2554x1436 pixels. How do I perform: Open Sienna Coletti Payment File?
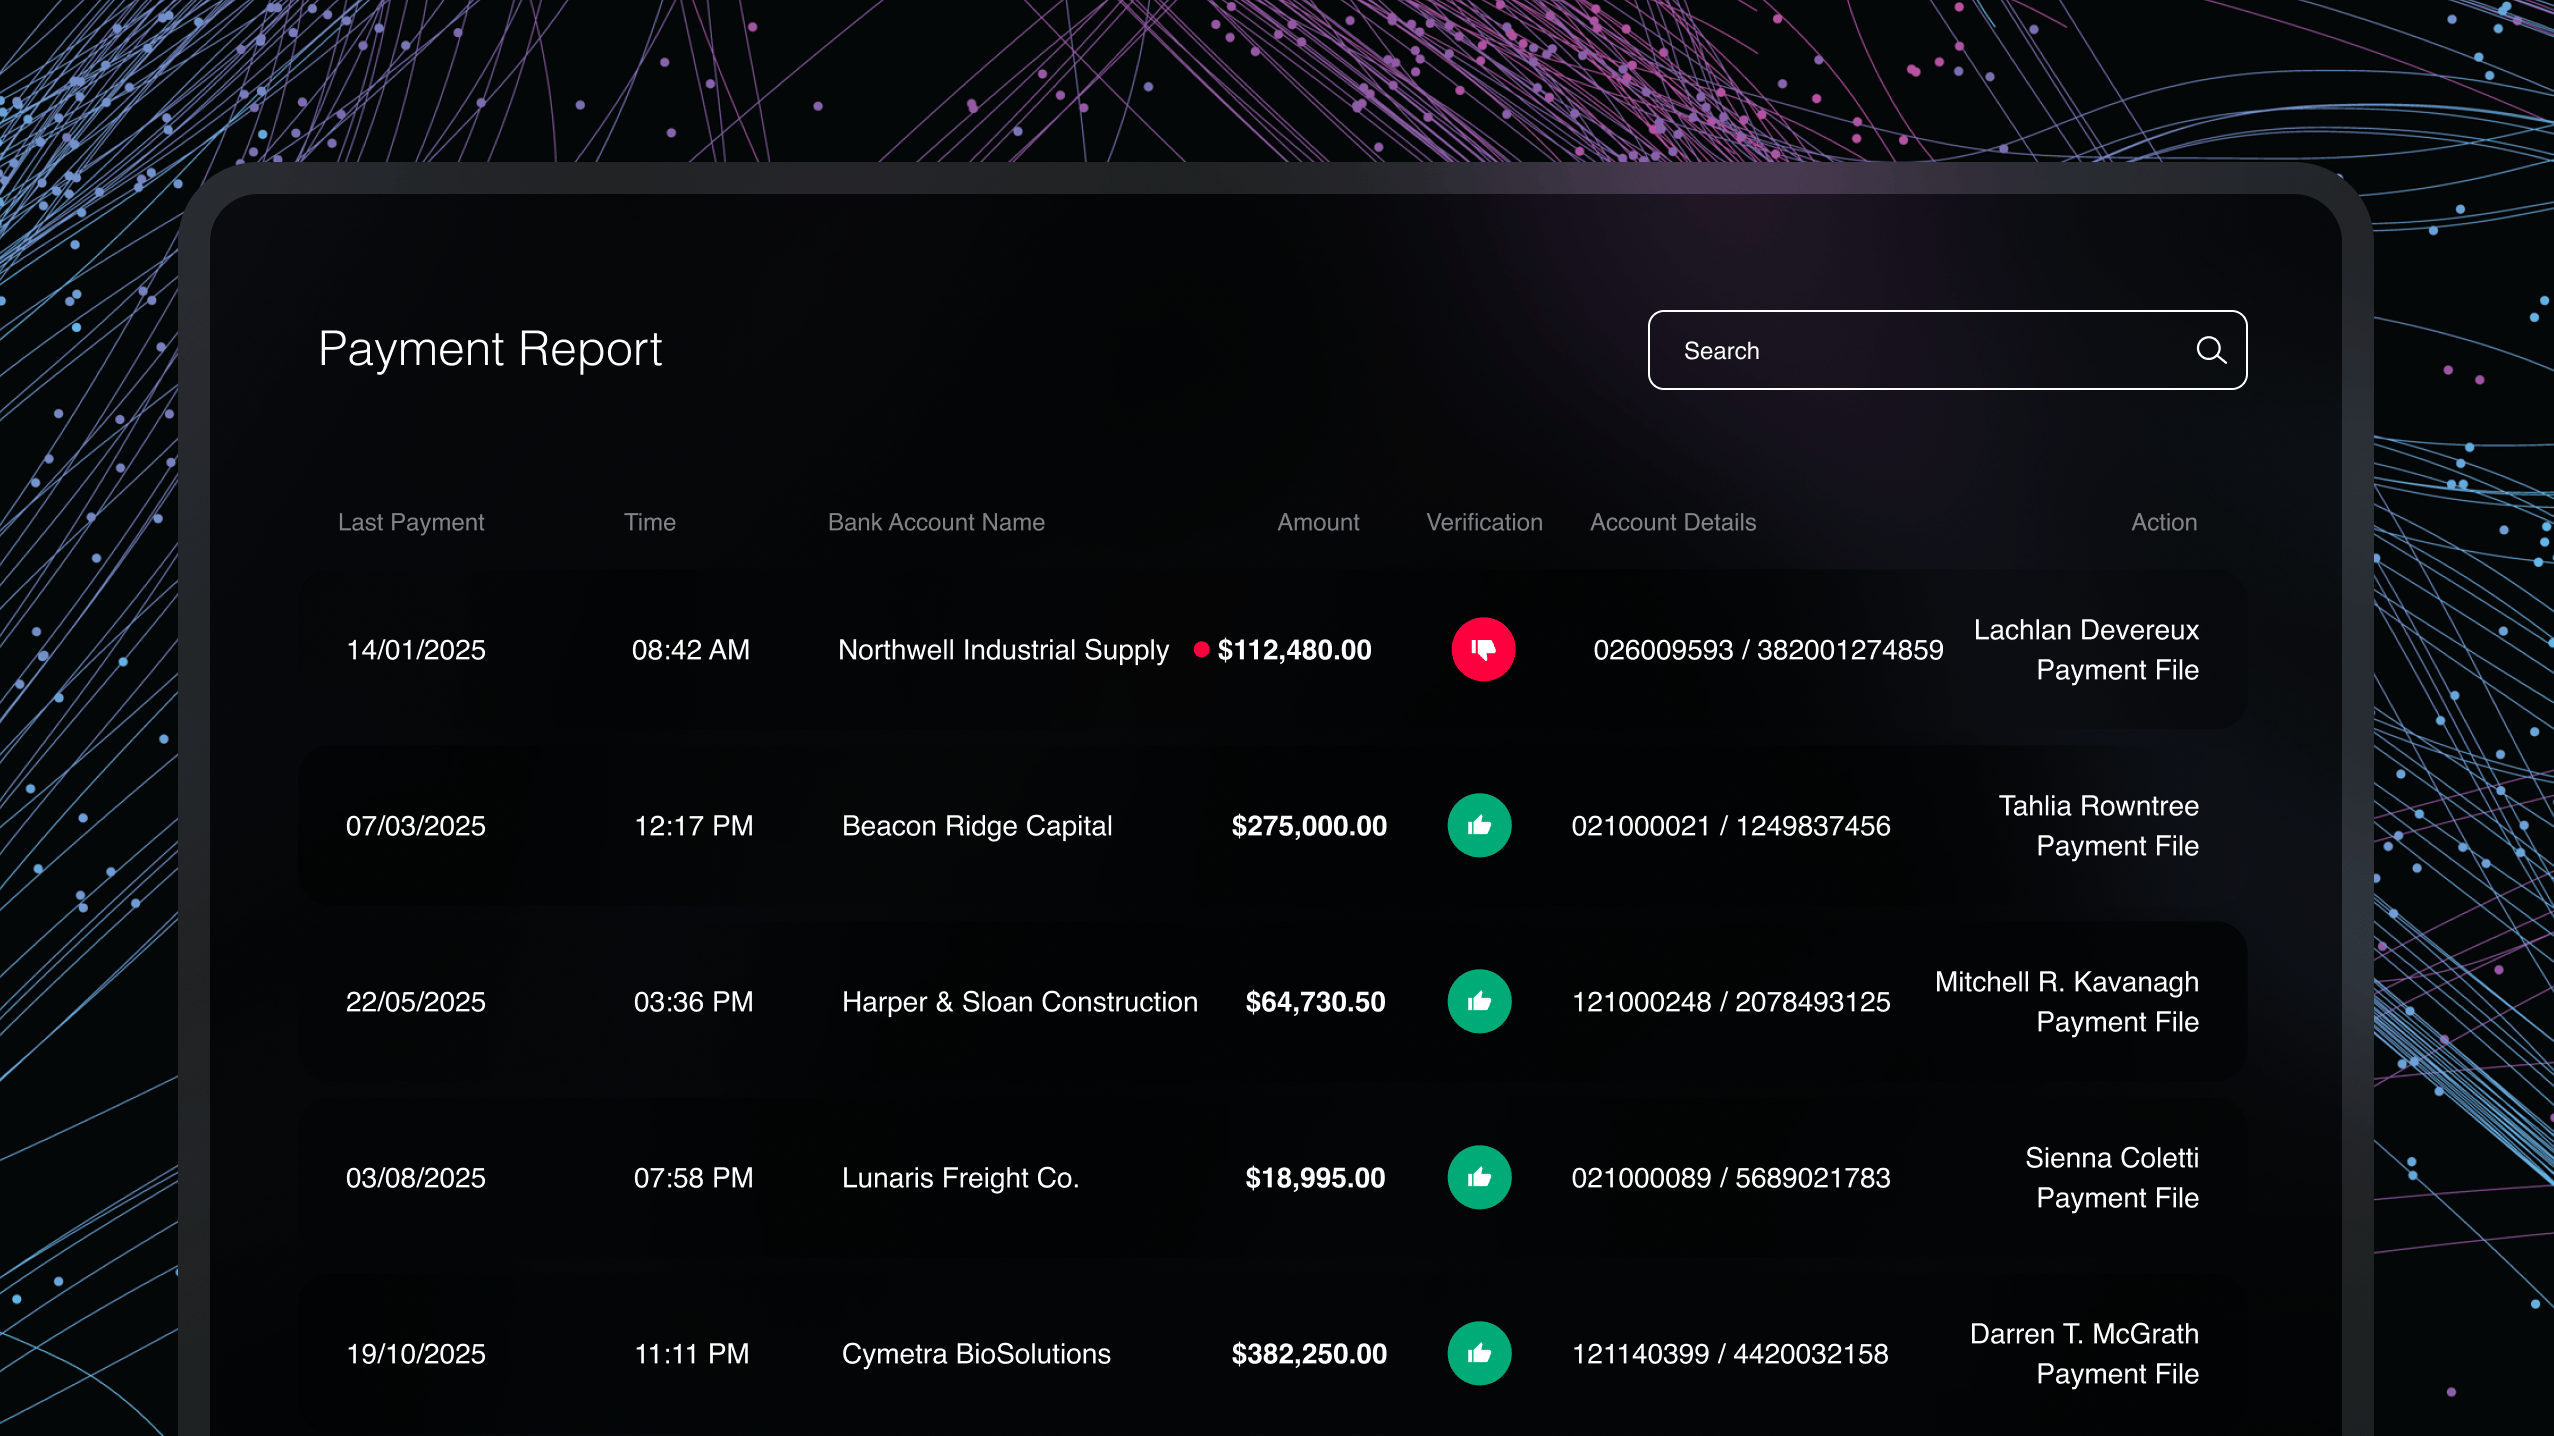2112,1178
